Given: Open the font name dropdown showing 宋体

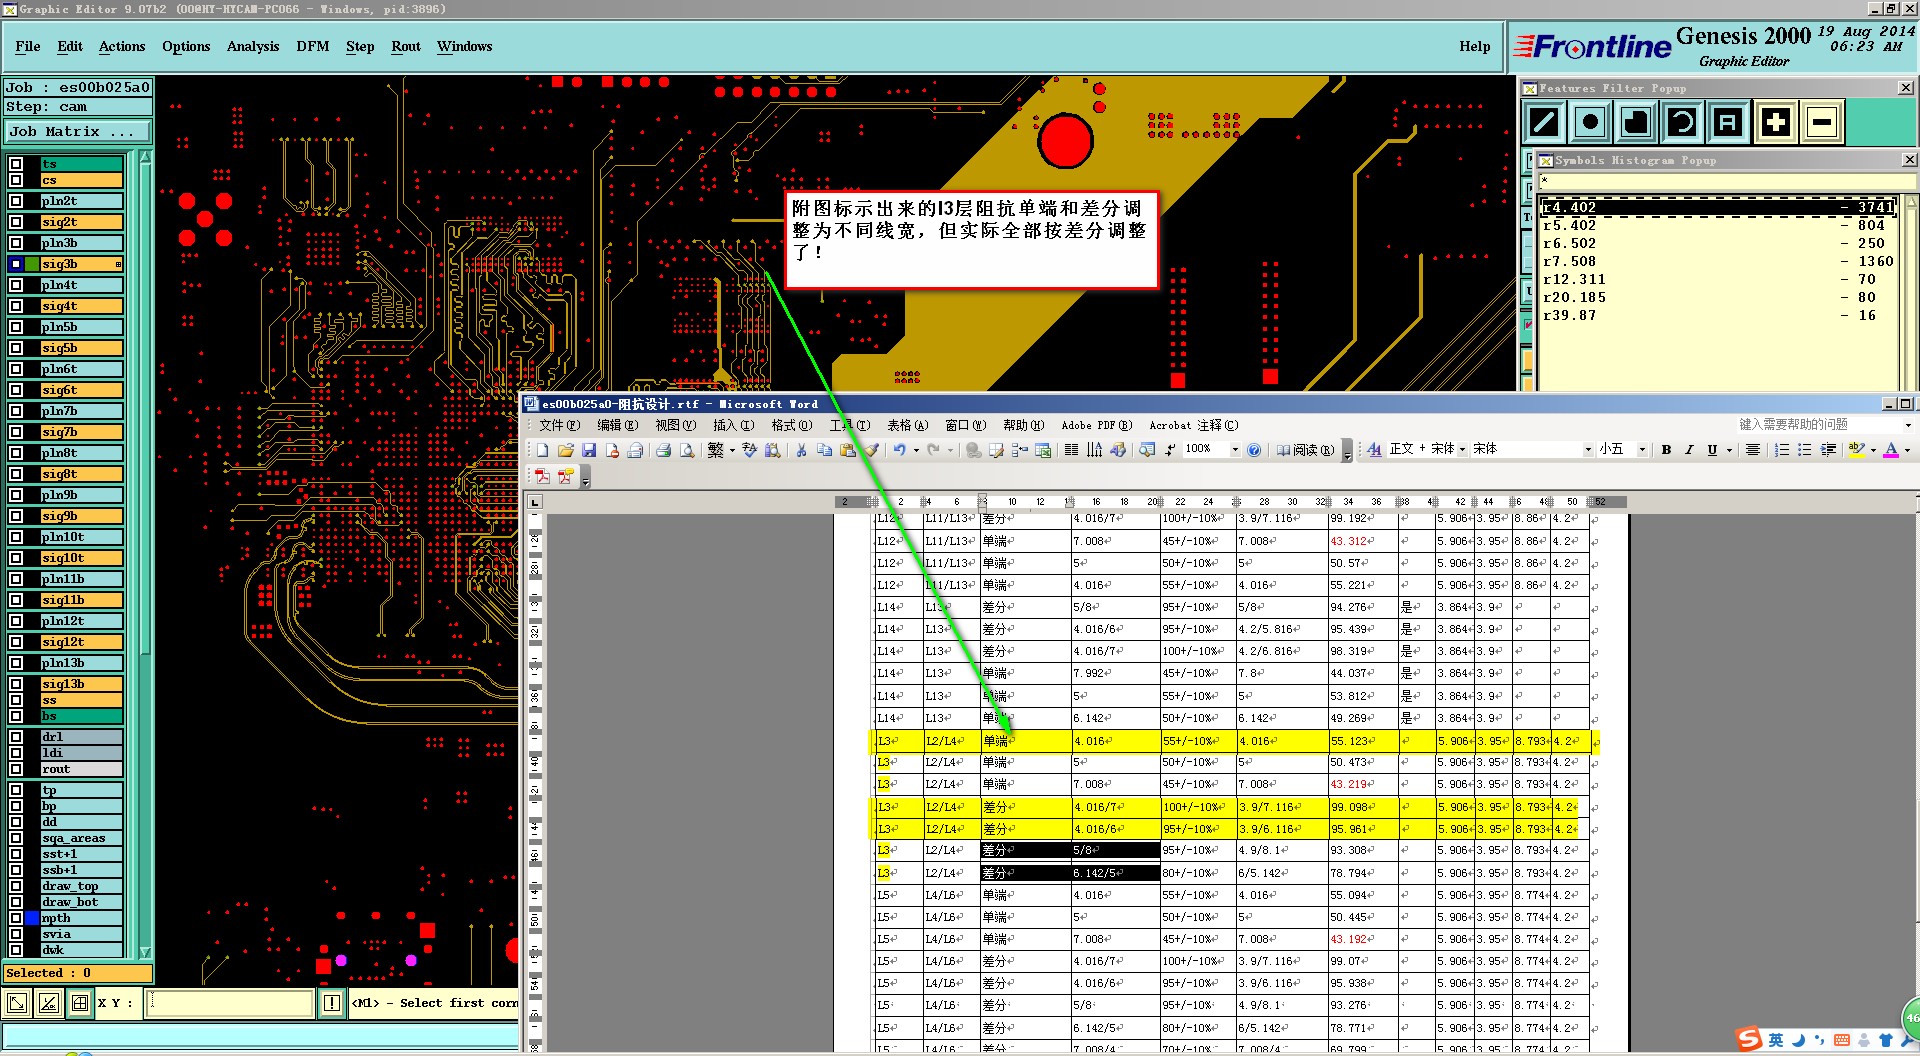Looking at the screenshot, I should point(1587,450).
